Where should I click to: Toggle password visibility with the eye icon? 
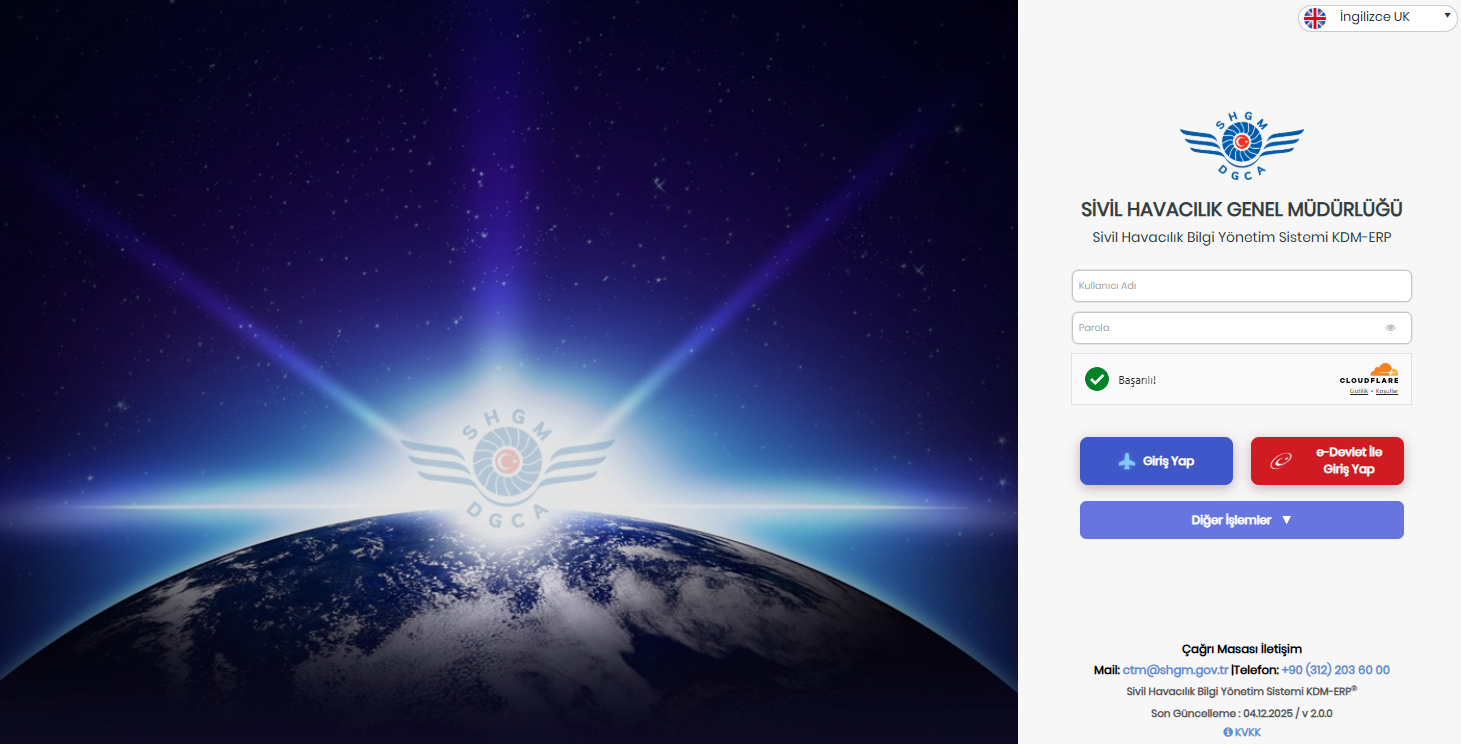[x=1390, y=328]
